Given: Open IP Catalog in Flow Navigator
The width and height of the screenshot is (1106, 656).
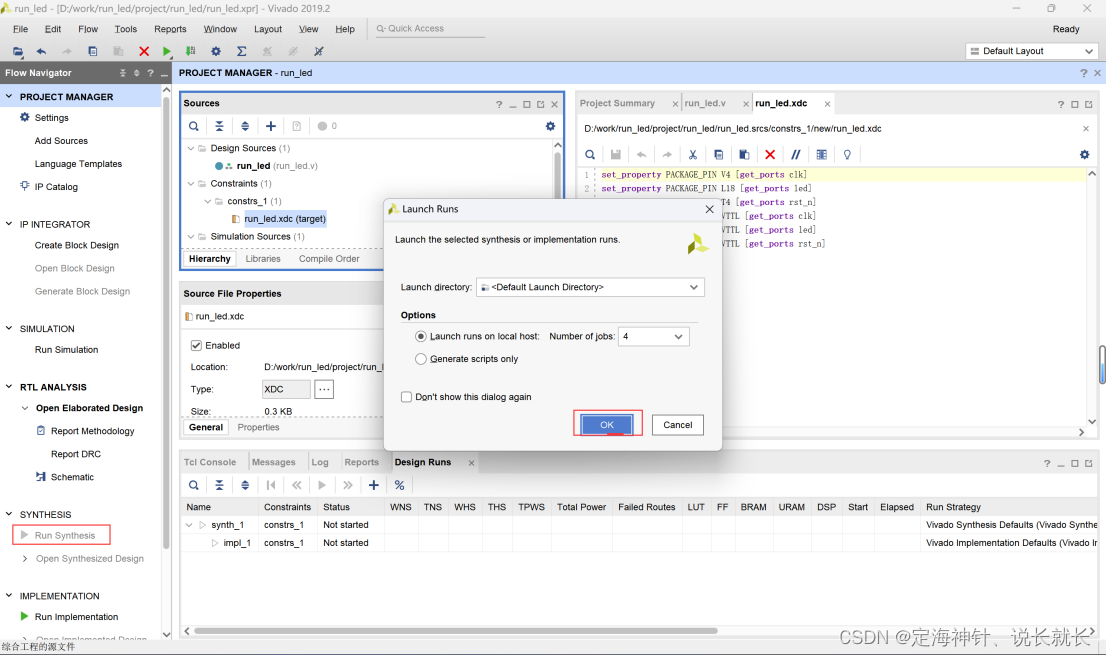Looking at the screenshot, I should [x=56, y=187].
